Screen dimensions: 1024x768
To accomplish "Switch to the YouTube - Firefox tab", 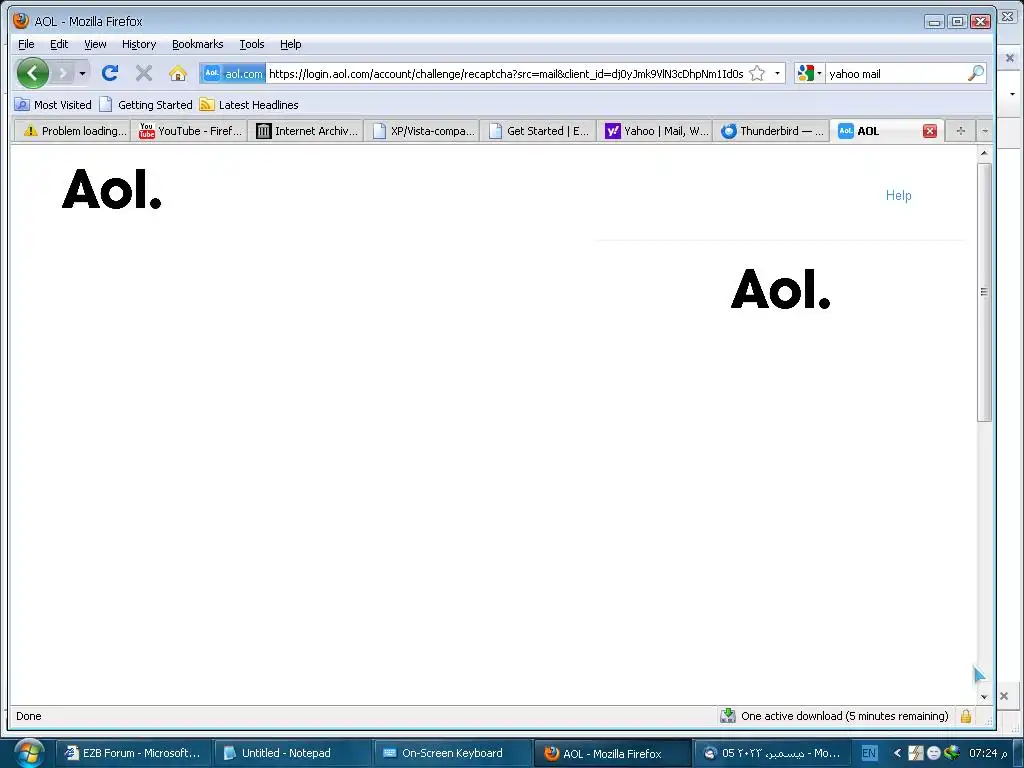I will point(189,131).
